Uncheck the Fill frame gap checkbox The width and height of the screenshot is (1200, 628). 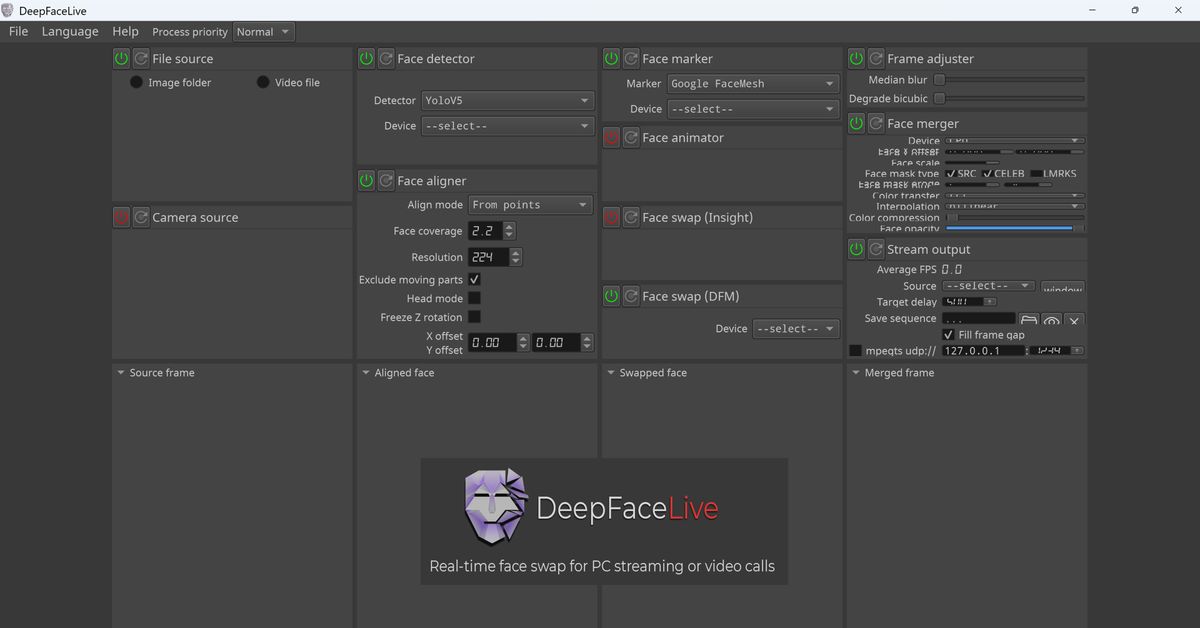[948, 335]
